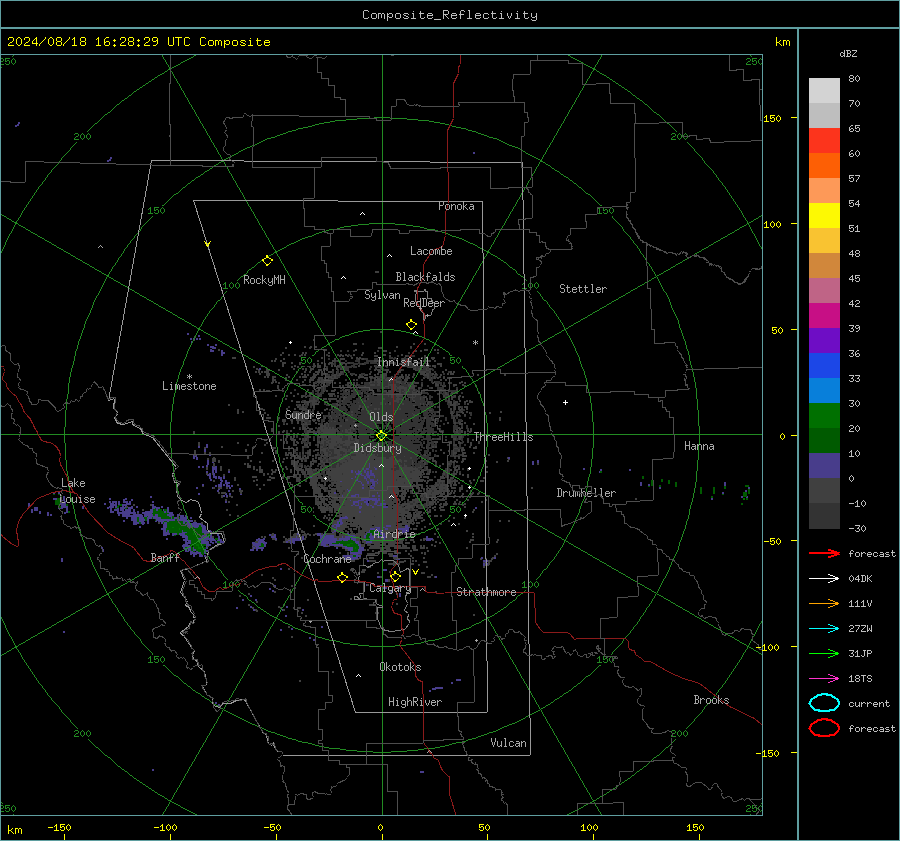Click the Okotoks town label

tap(400, 667)
